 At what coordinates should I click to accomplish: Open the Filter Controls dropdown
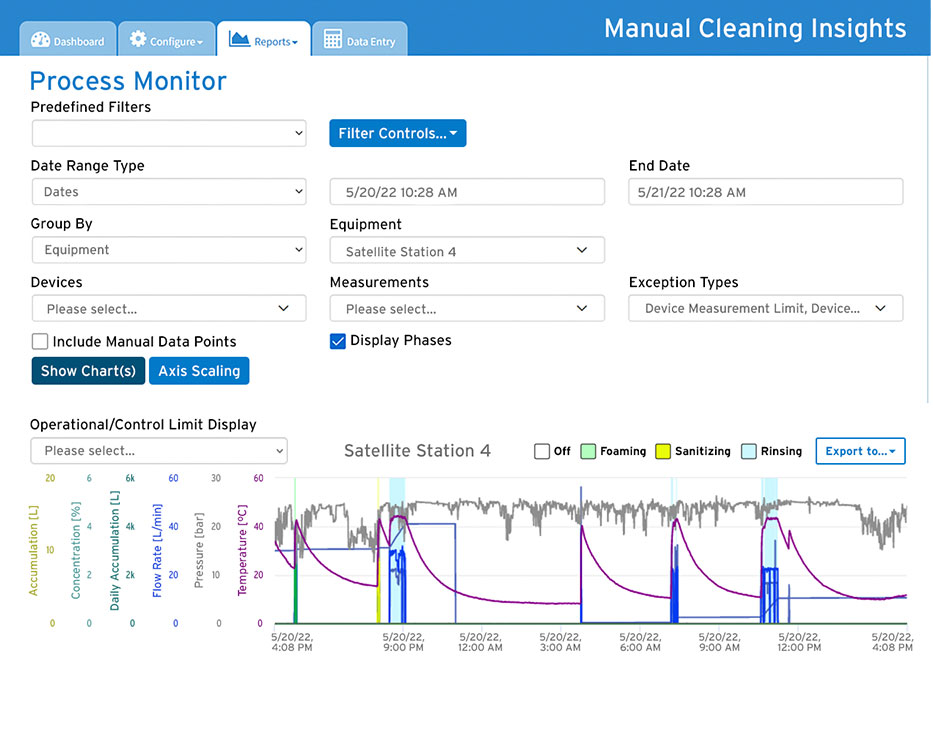[x=397, y=133]
